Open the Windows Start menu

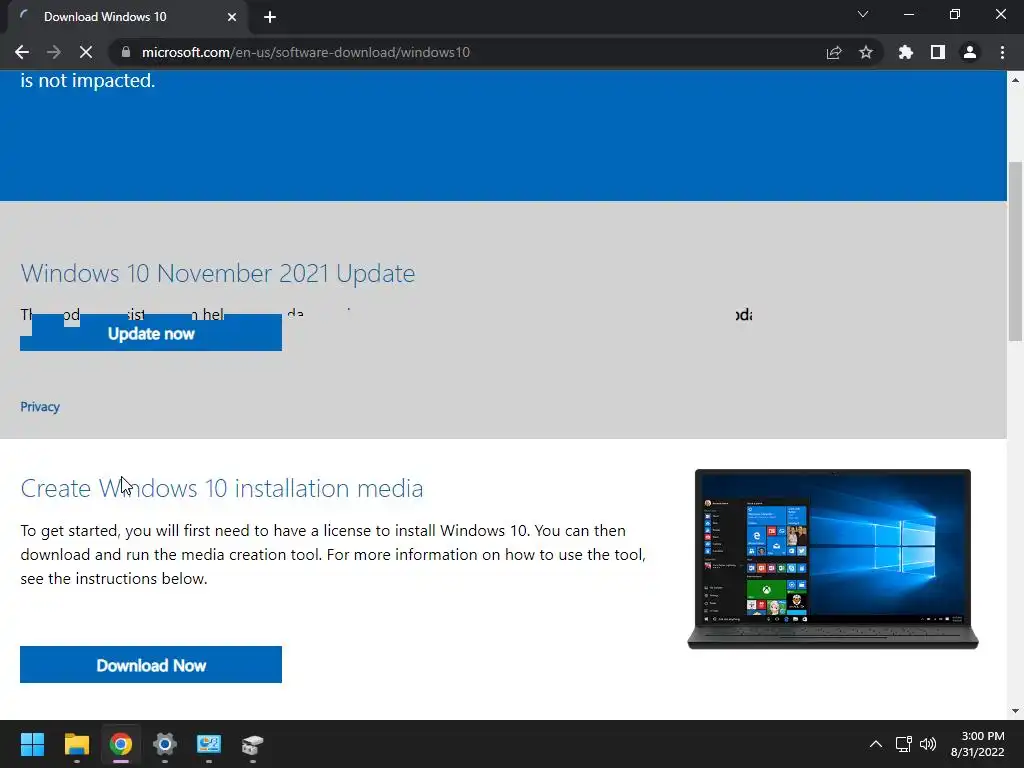tap(32, 744)
